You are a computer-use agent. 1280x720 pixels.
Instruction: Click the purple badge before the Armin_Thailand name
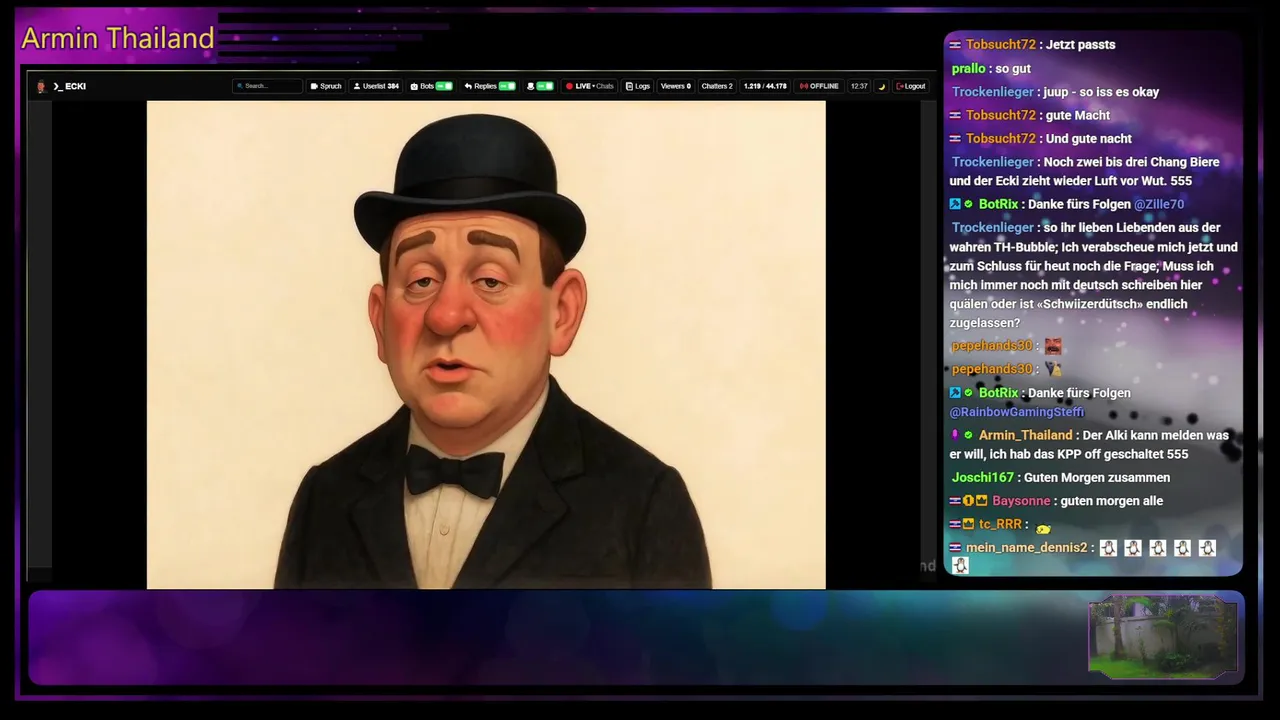click(x=955, y=435)
